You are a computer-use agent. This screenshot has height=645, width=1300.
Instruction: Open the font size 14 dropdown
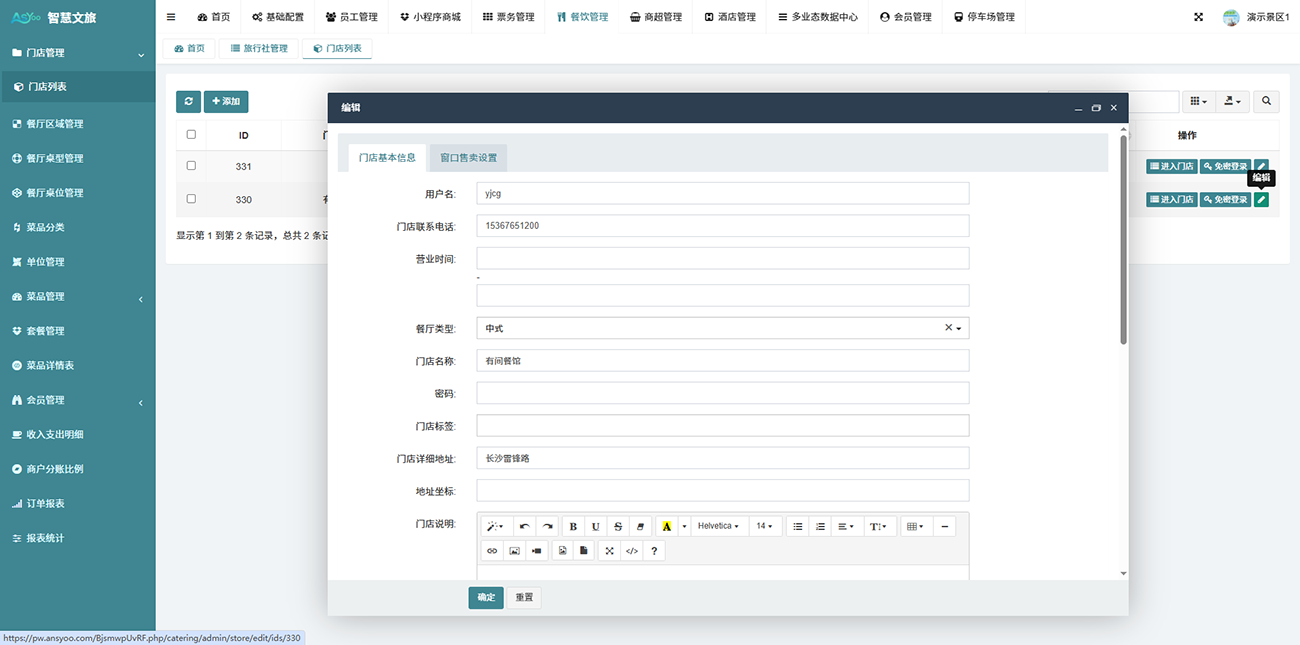point(765,526)
